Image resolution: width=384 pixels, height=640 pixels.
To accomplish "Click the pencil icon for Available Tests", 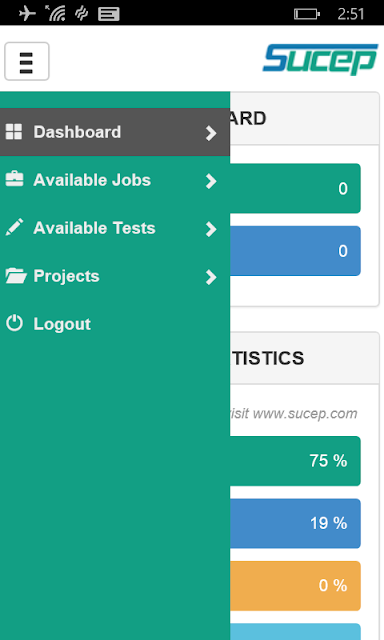I will point(14,227).
